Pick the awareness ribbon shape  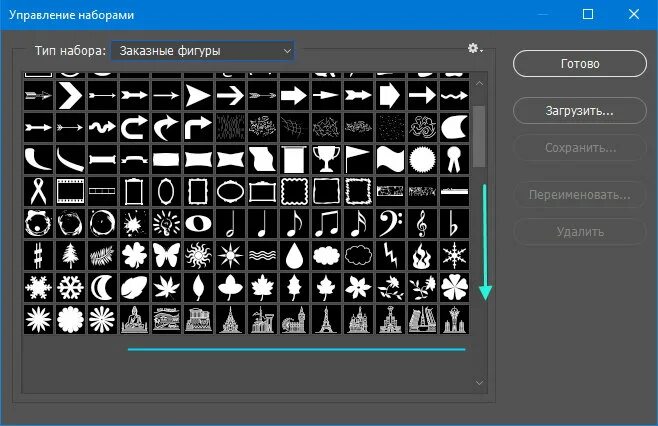[38, 191]
